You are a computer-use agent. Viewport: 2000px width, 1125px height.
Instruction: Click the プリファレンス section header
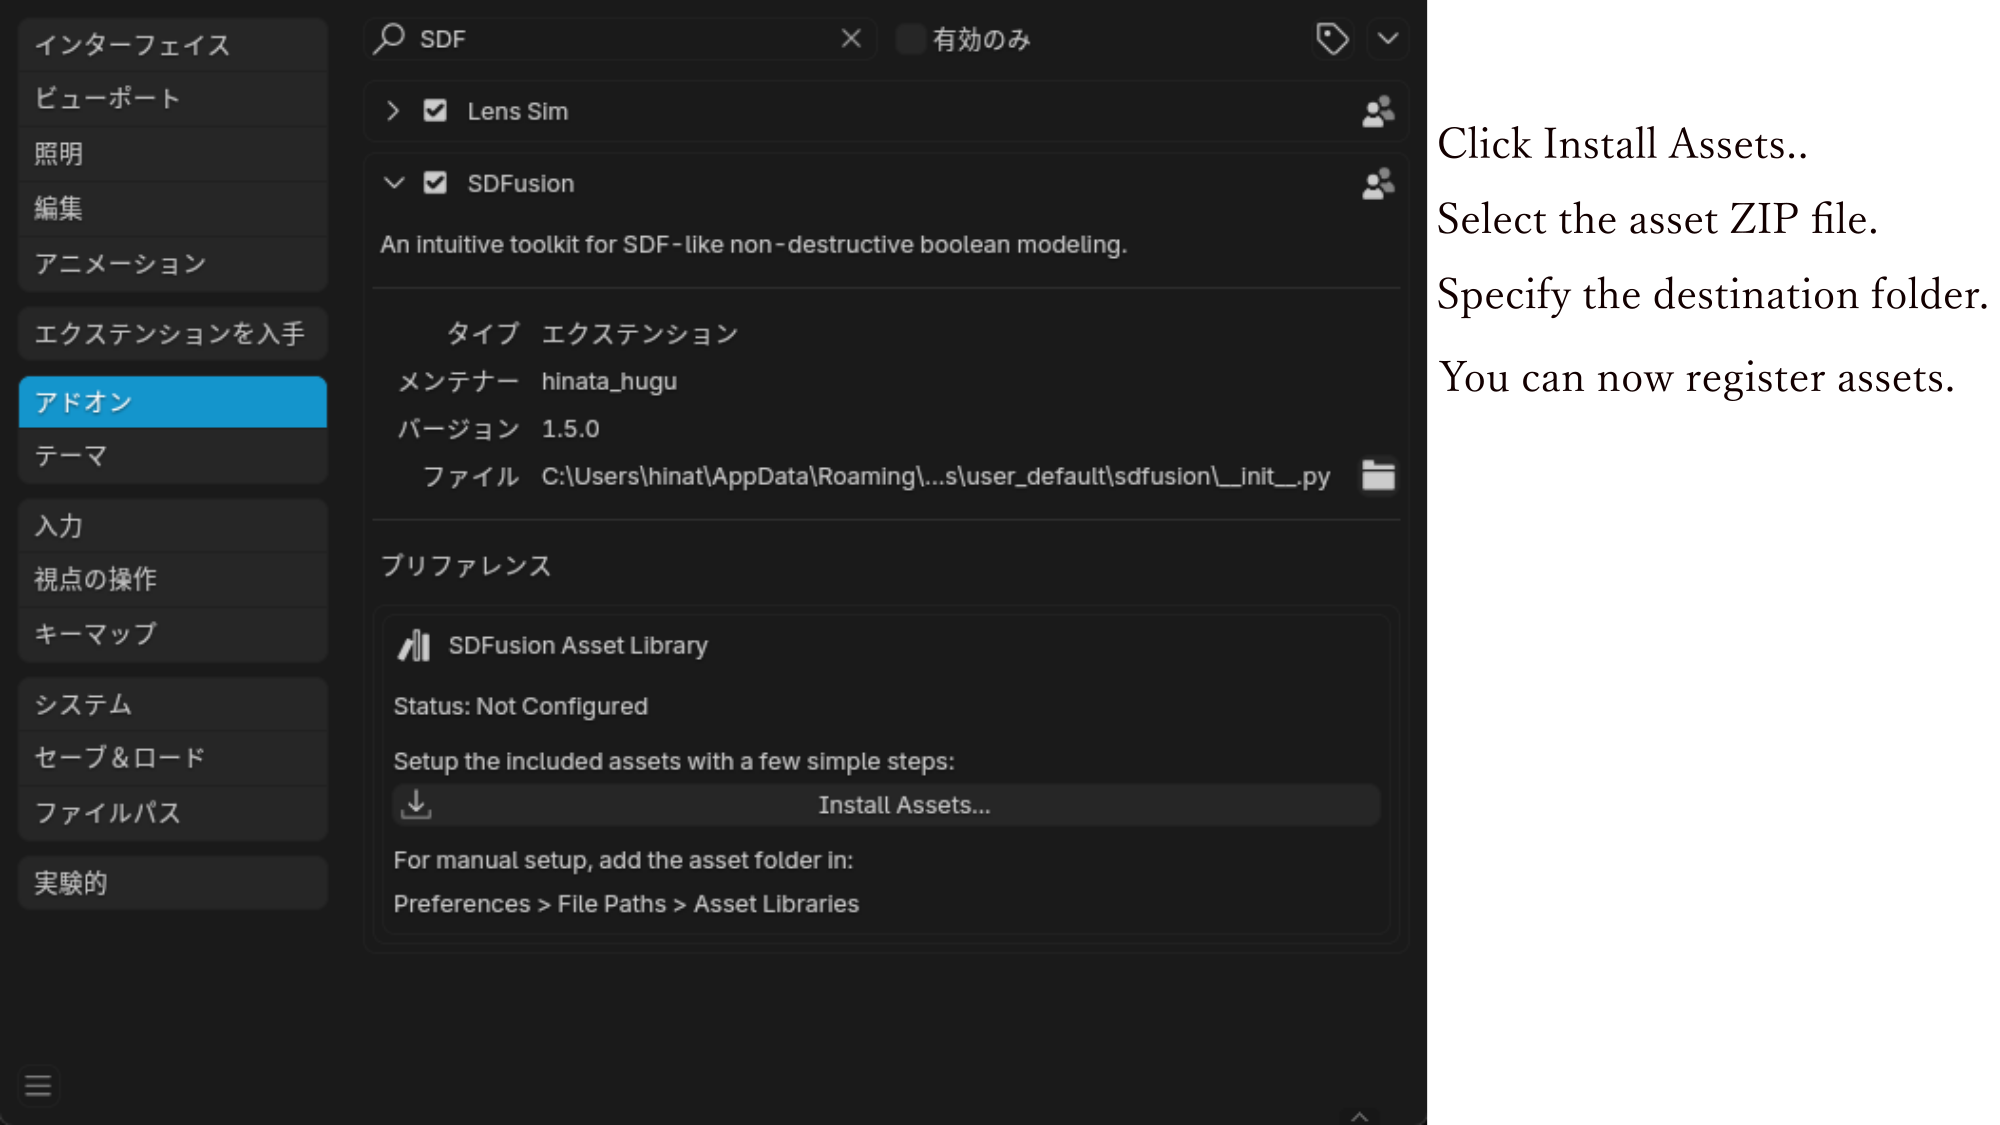(466, 566)
